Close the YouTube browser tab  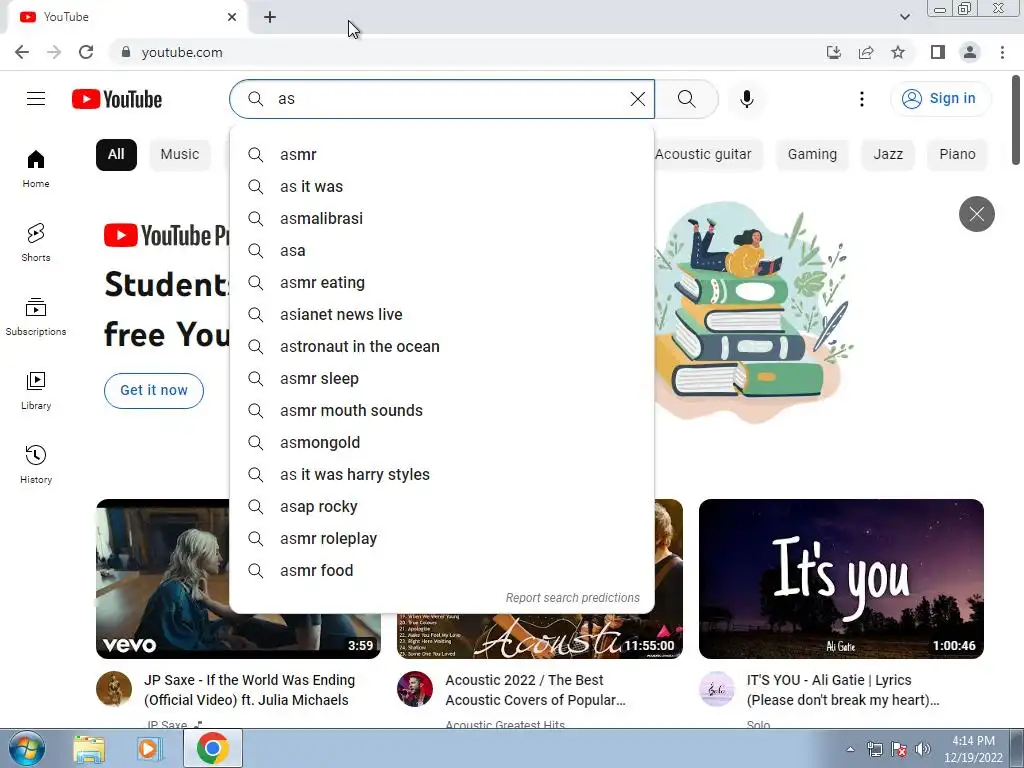(232, 17)
